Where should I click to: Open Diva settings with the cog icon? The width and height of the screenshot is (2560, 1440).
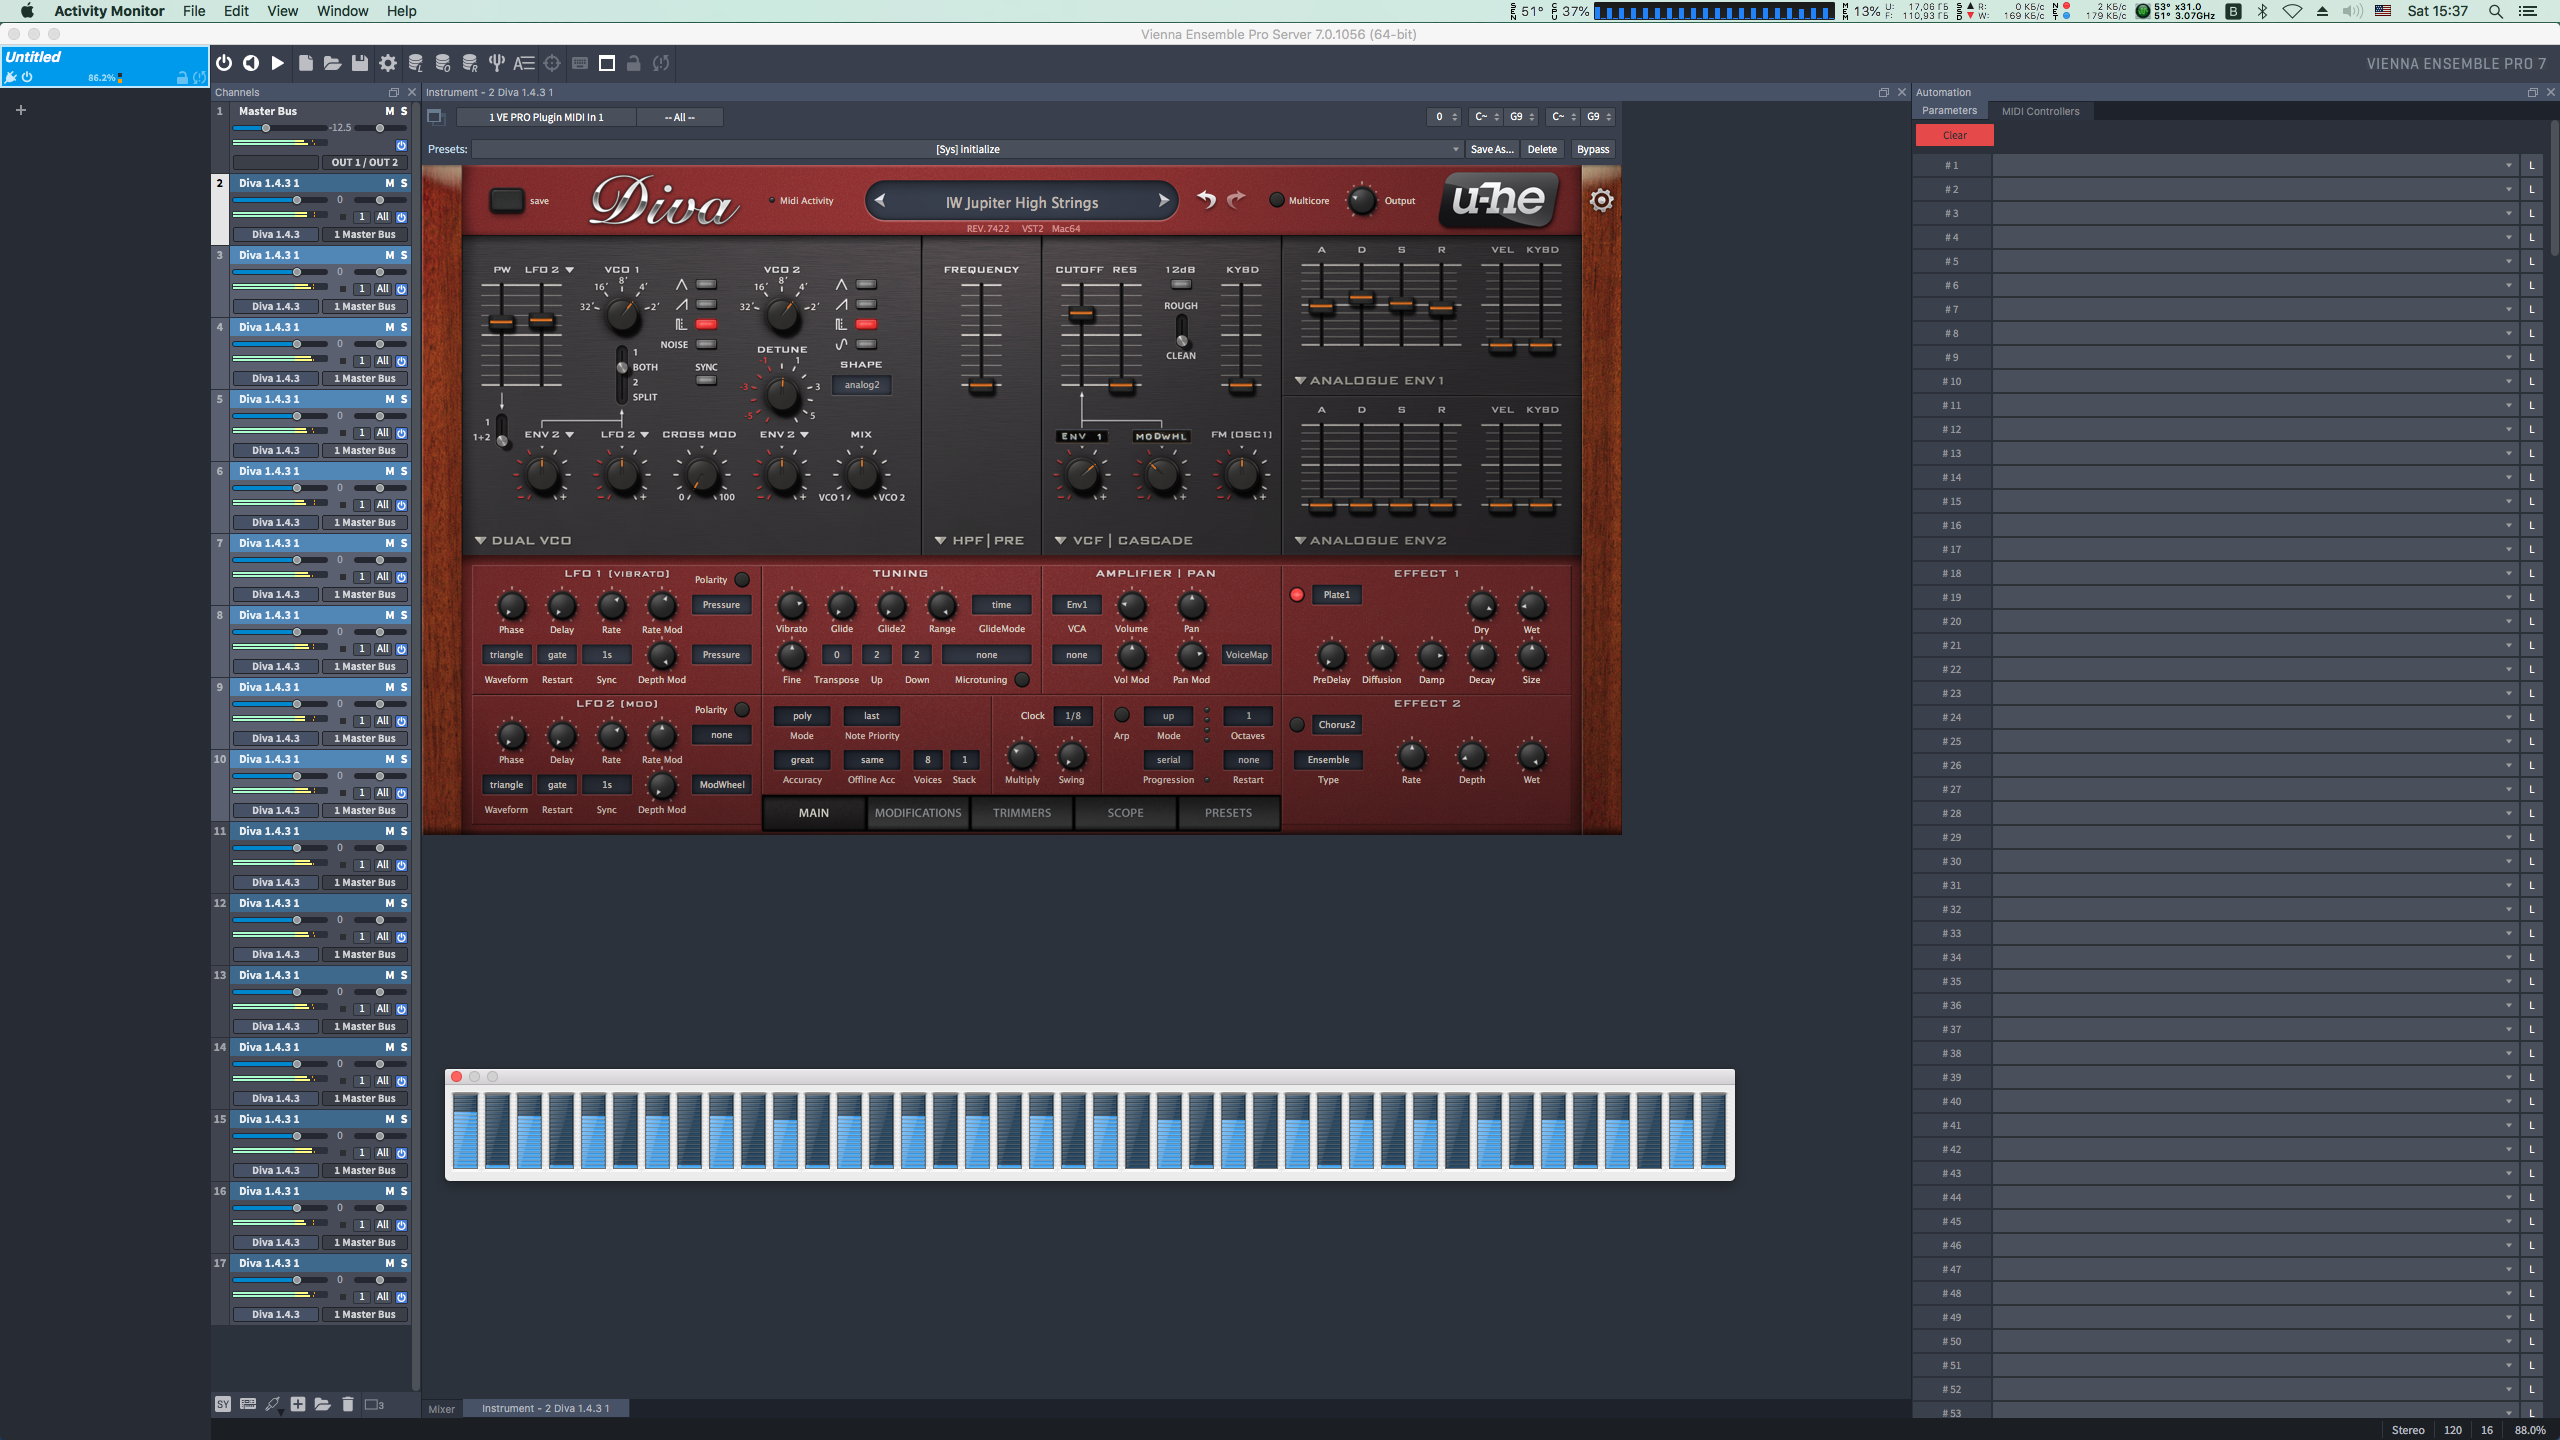(1601, 200)
